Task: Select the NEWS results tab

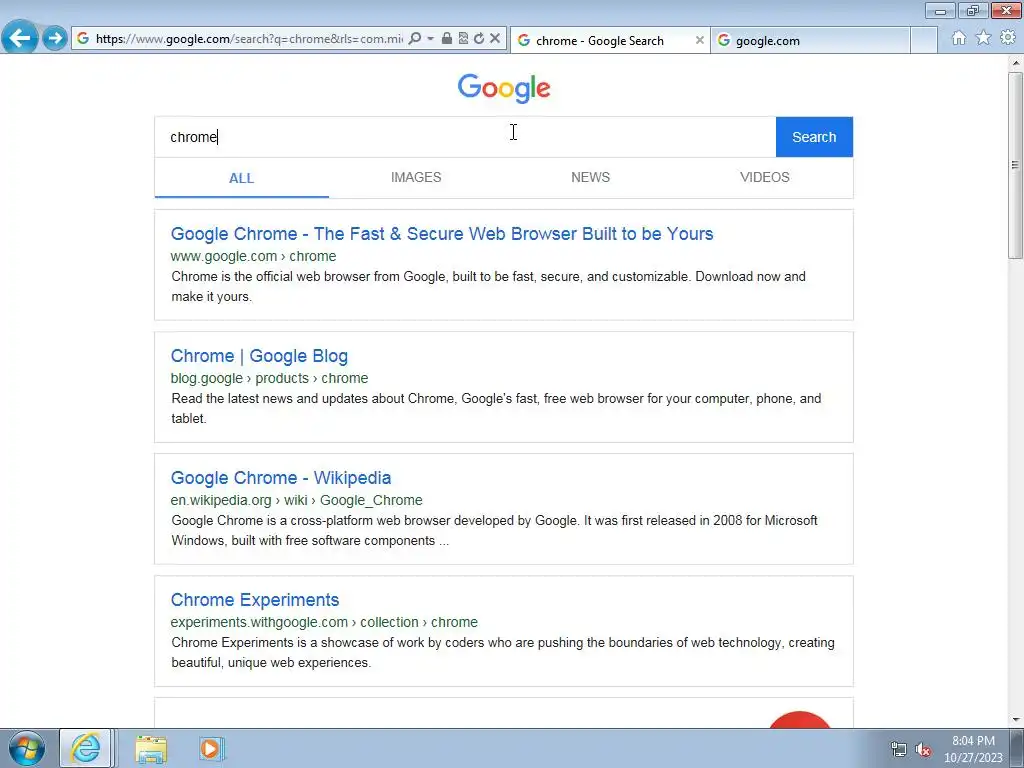Action: click(590, 178)
